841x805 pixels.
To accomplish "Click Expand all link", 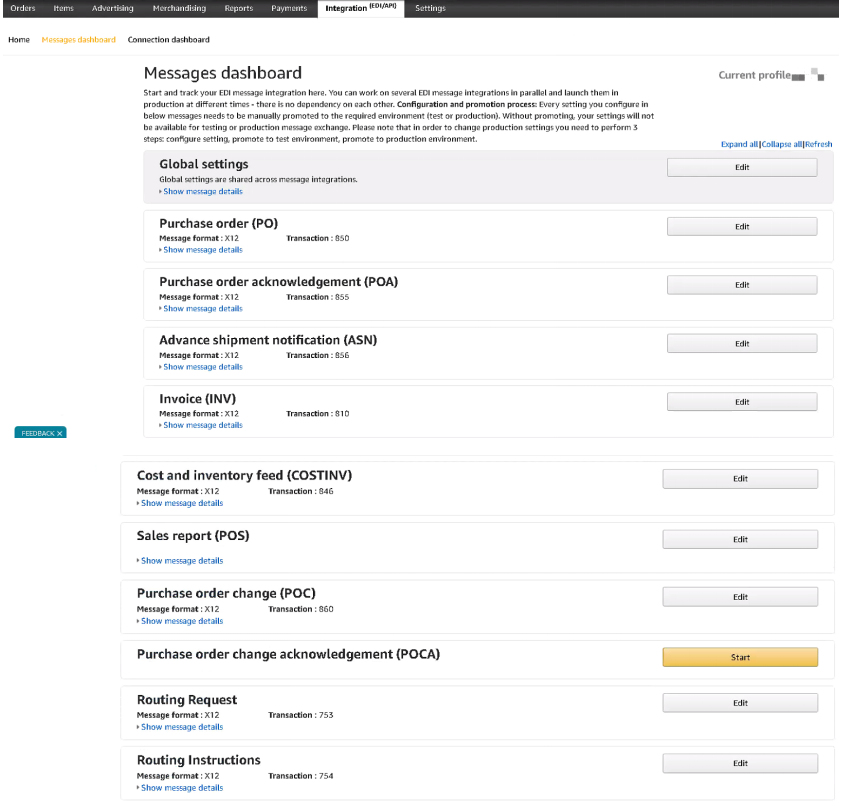I will click(x=739, y=144).
